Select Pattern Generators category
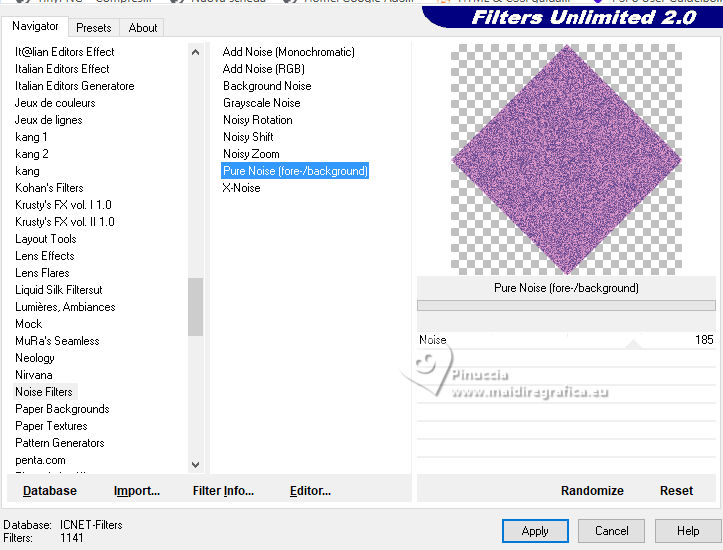The image size is (723, 550). tap(59, 443)
